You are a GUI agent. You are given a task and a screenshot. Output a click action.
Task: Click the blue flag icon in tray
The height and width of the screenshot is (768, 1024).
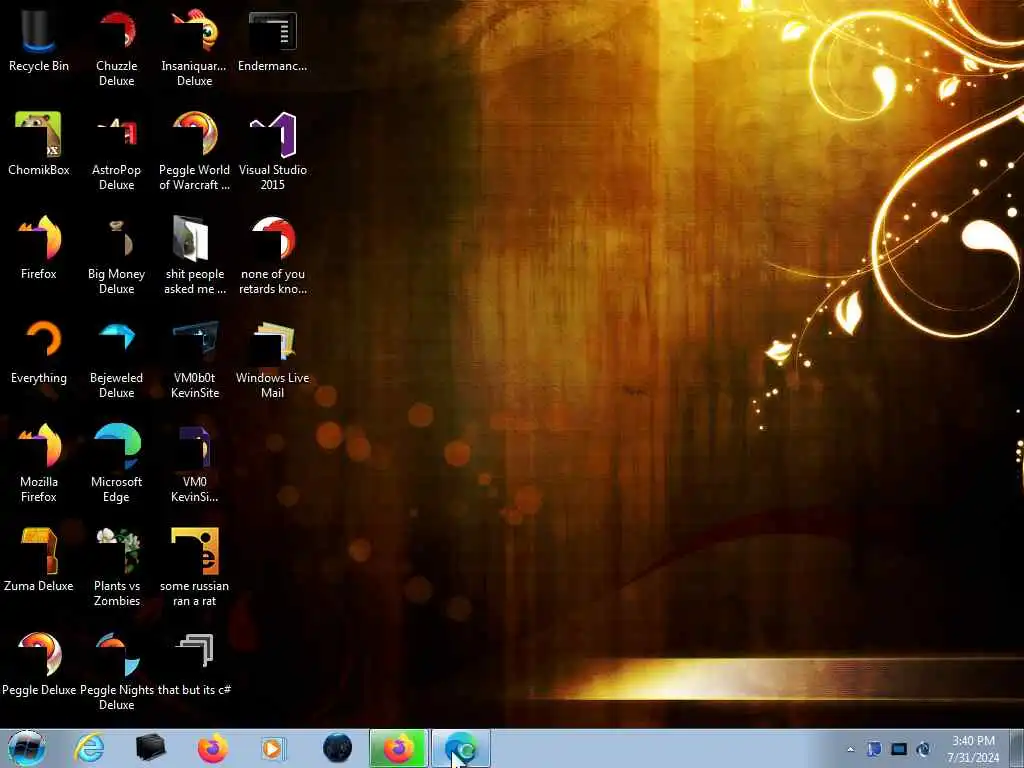point(874,749)
